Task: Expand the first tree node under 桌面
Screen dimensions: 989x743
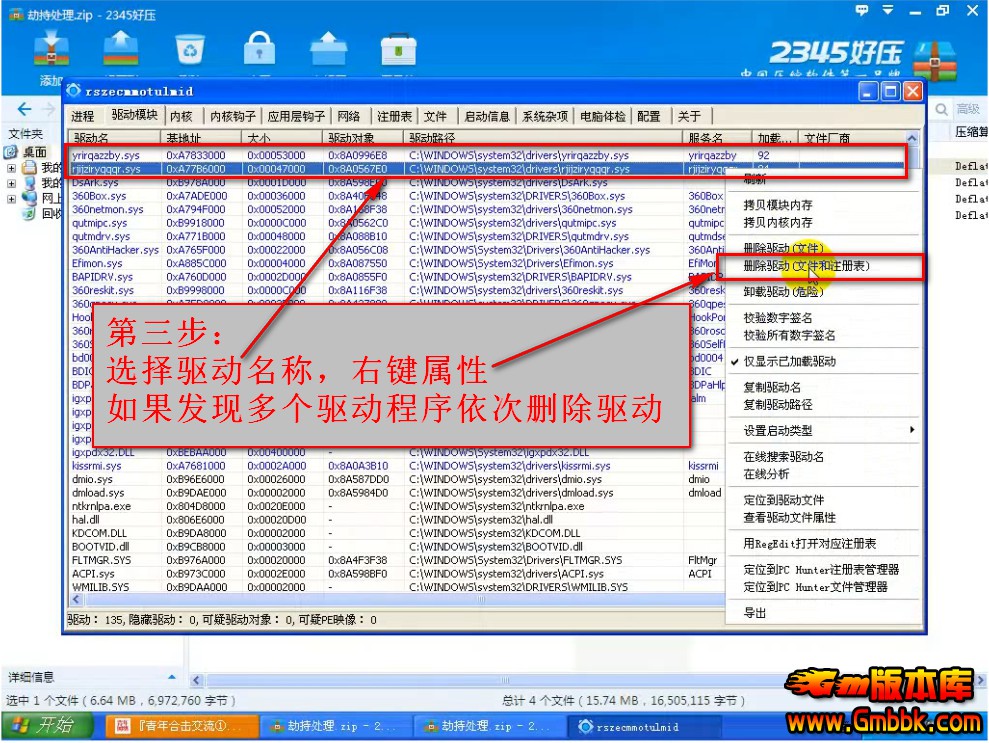Action: 11,168
